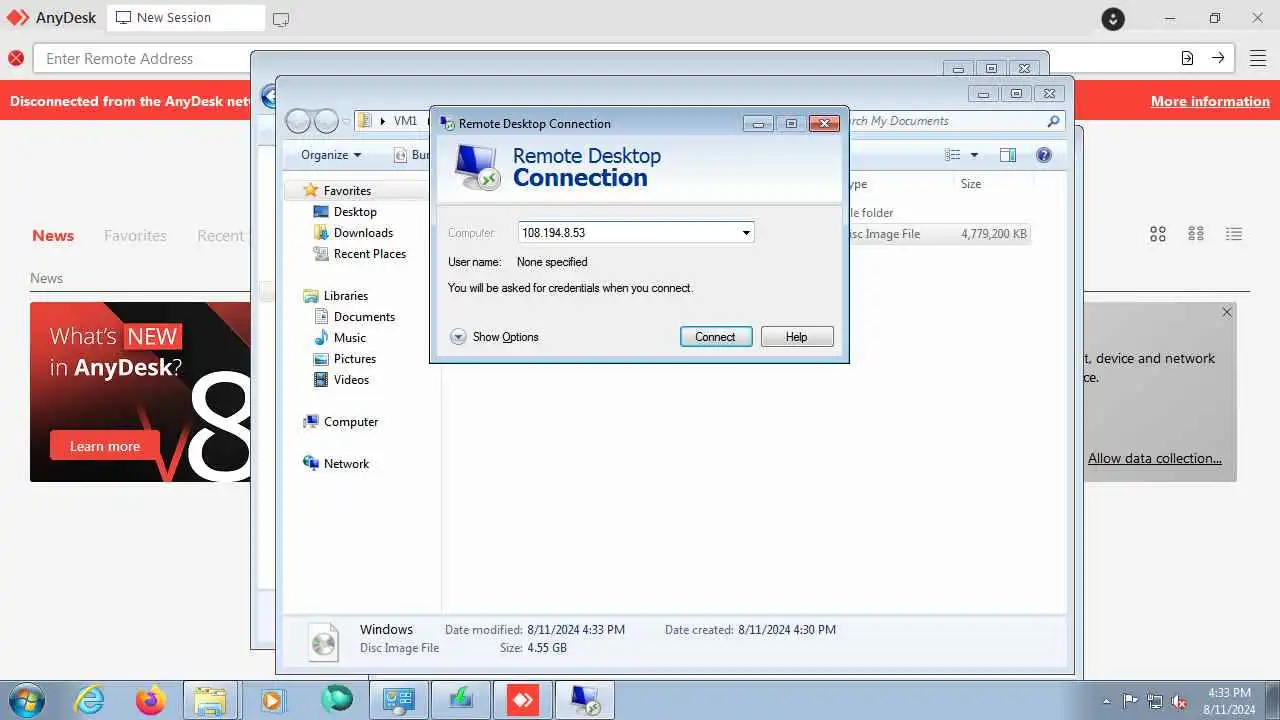Viewport: 1280px width, 720px height.
Task: Change your view icon in Explorer toolbar
Action: coord(953,155)
